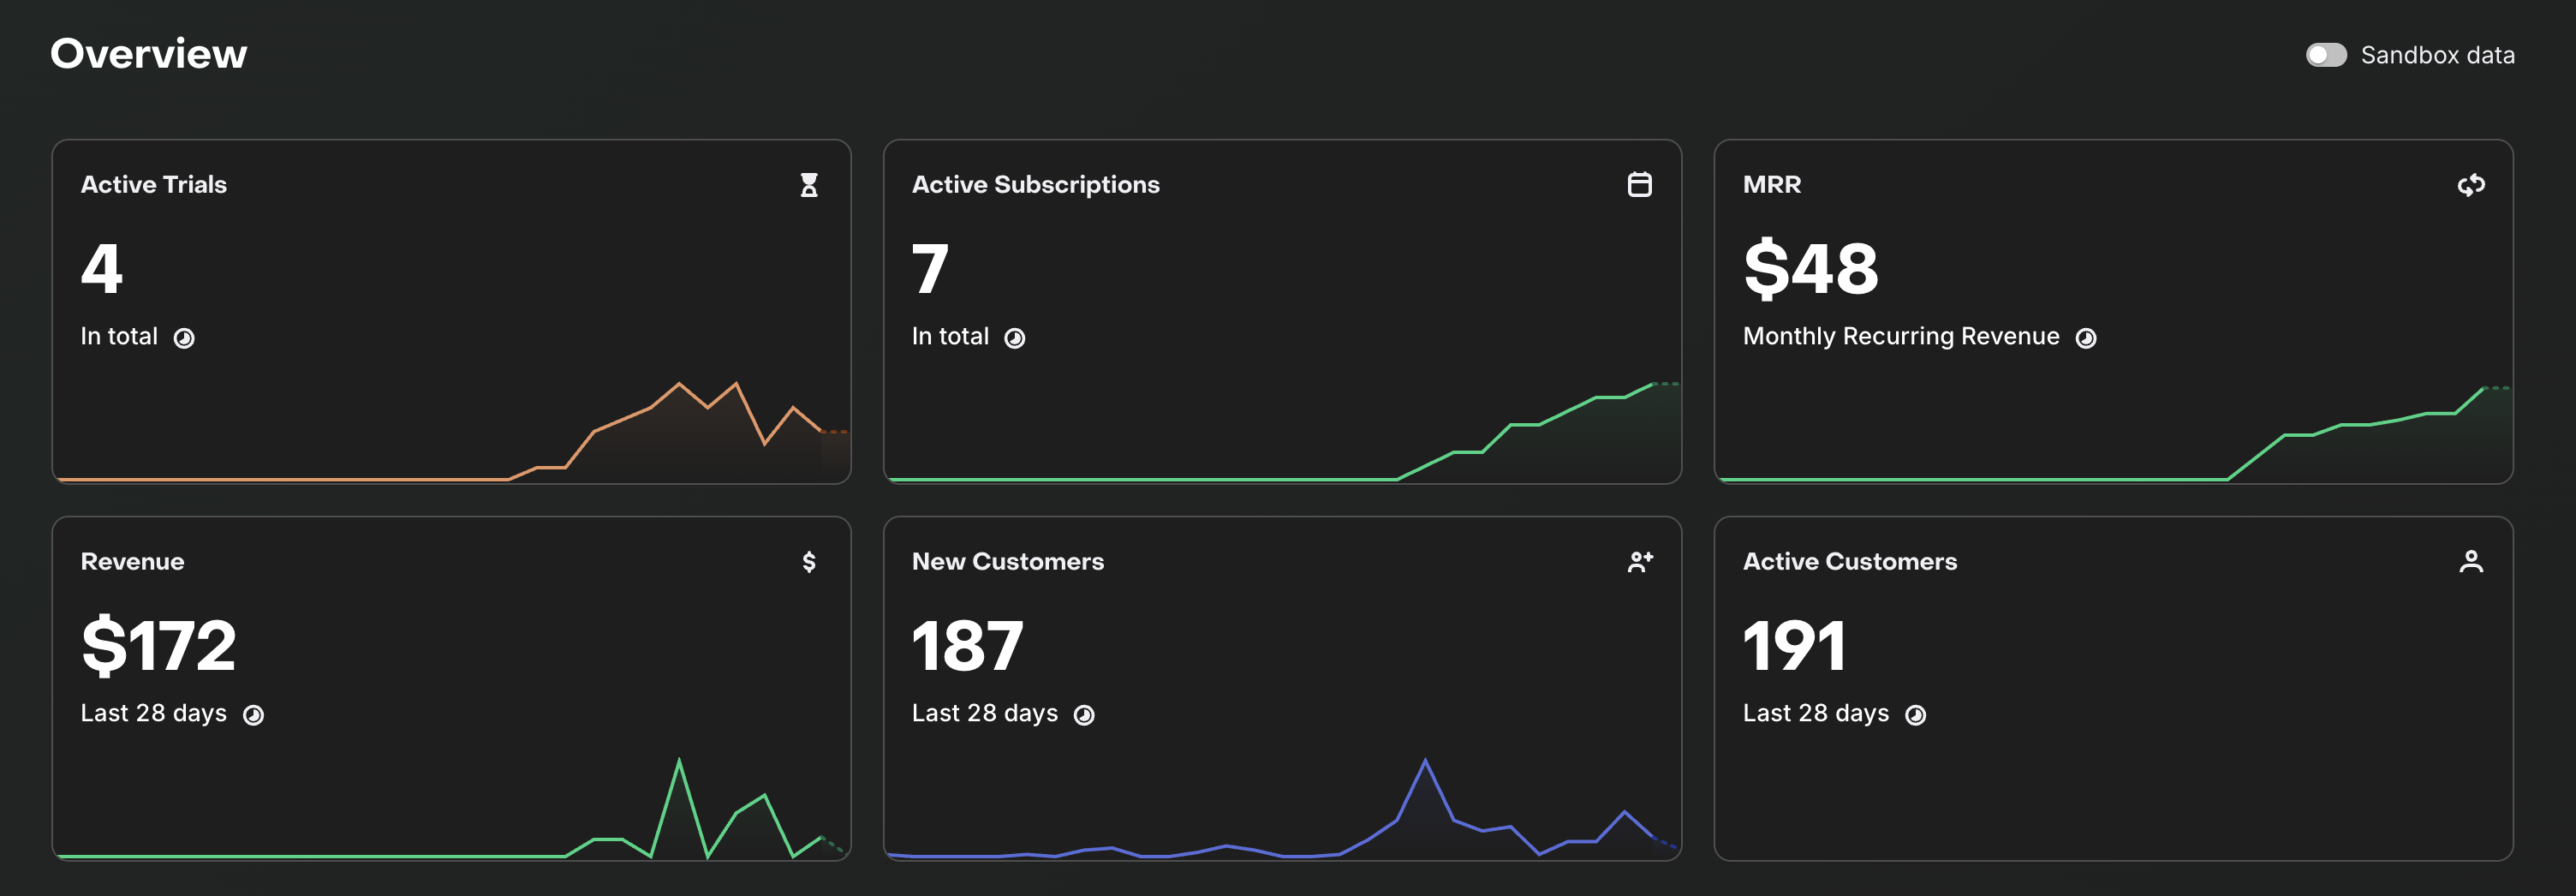Click the $172 revenue value
The height and width of the screenshot is (896, 2576).
pyautogui.click(x=159, y=645)
